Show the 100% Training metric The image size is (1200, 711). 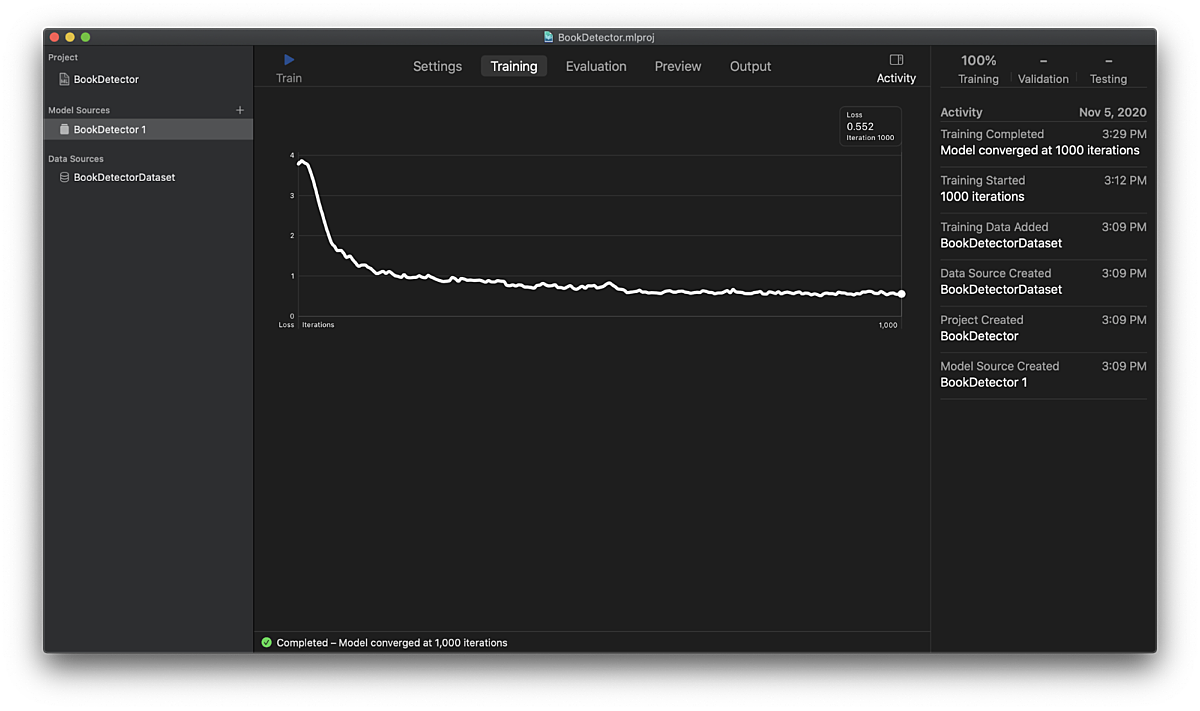[978, 69]
